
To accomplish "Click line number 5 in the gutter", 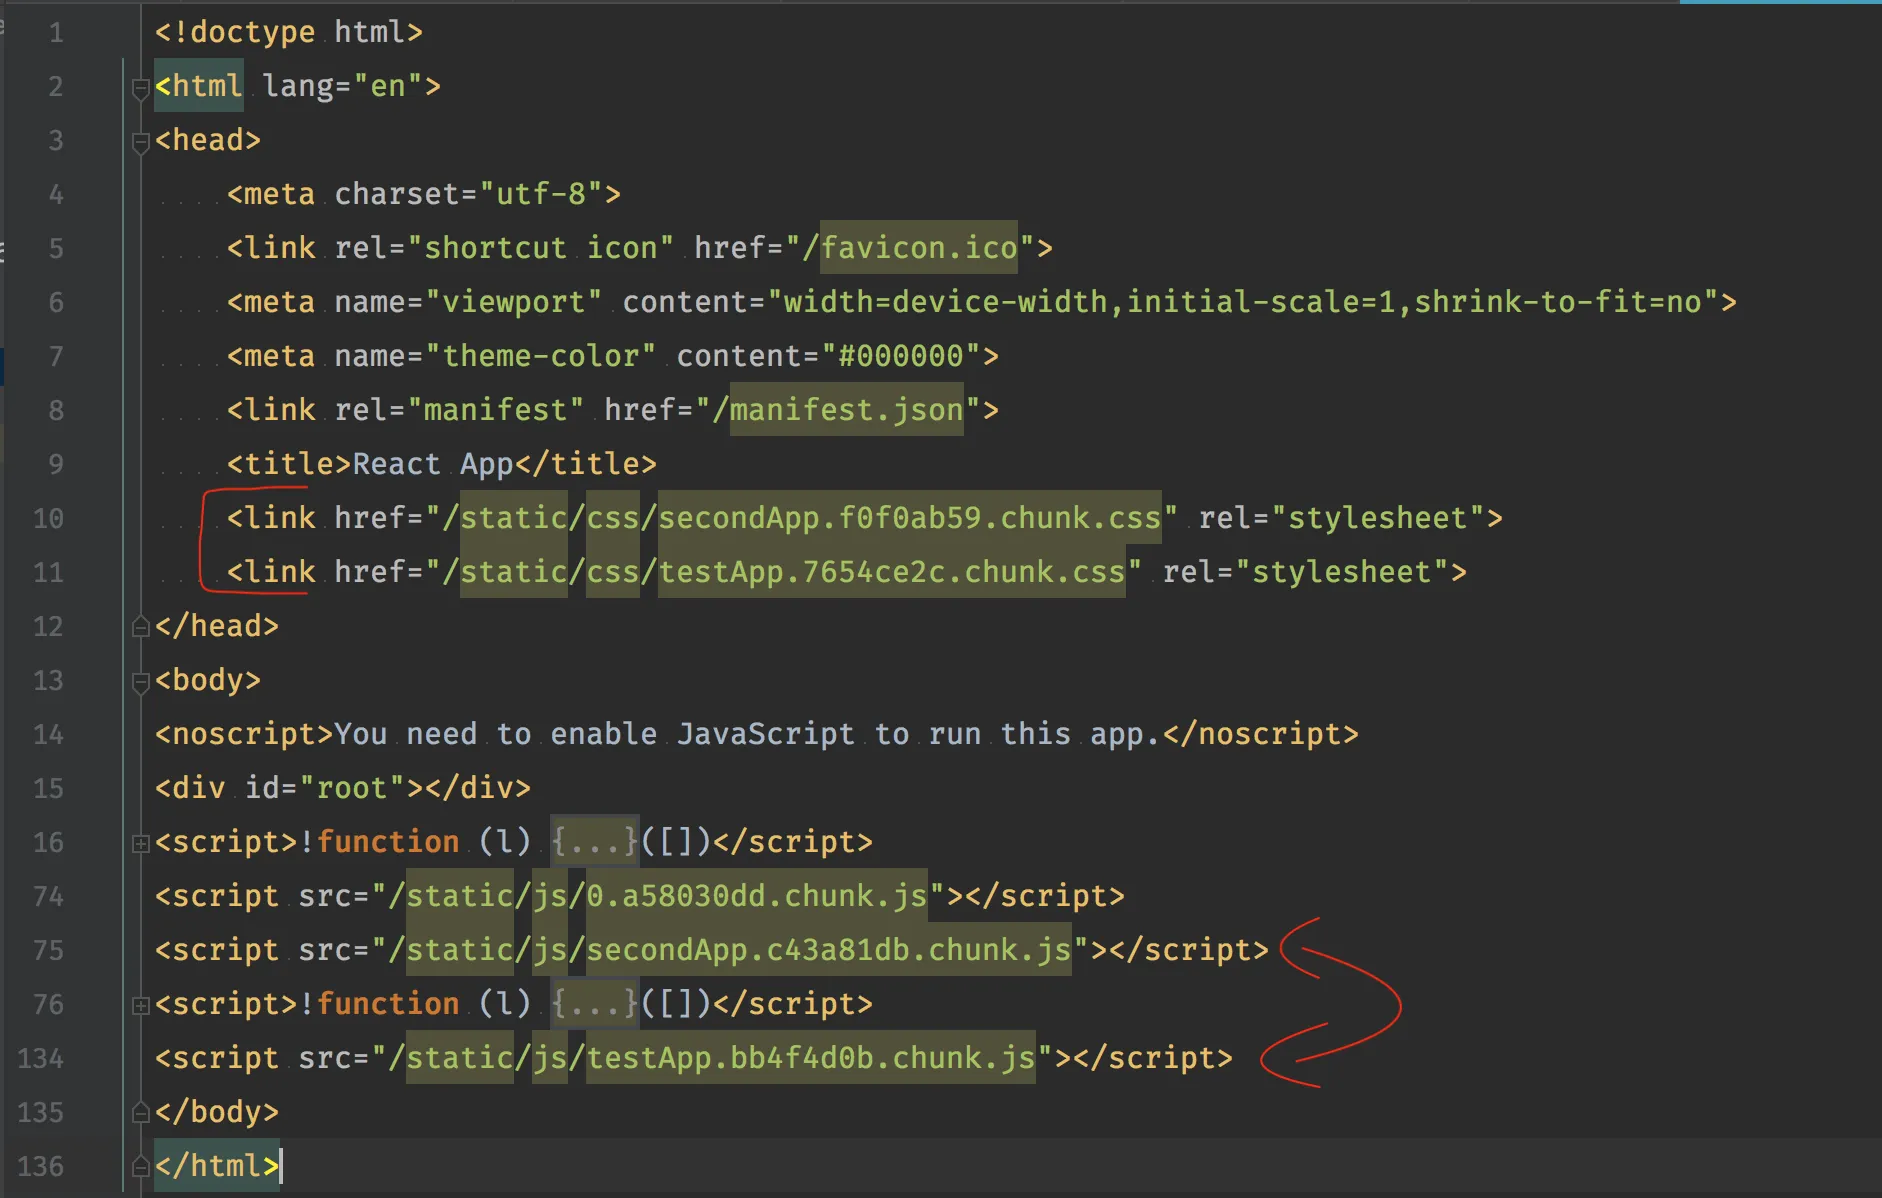I will (56, 249).
